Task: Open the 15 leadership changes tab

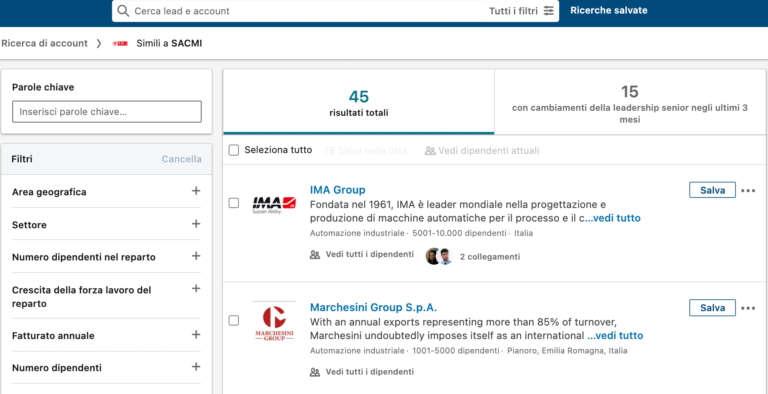Action: [x=630, y=102]
